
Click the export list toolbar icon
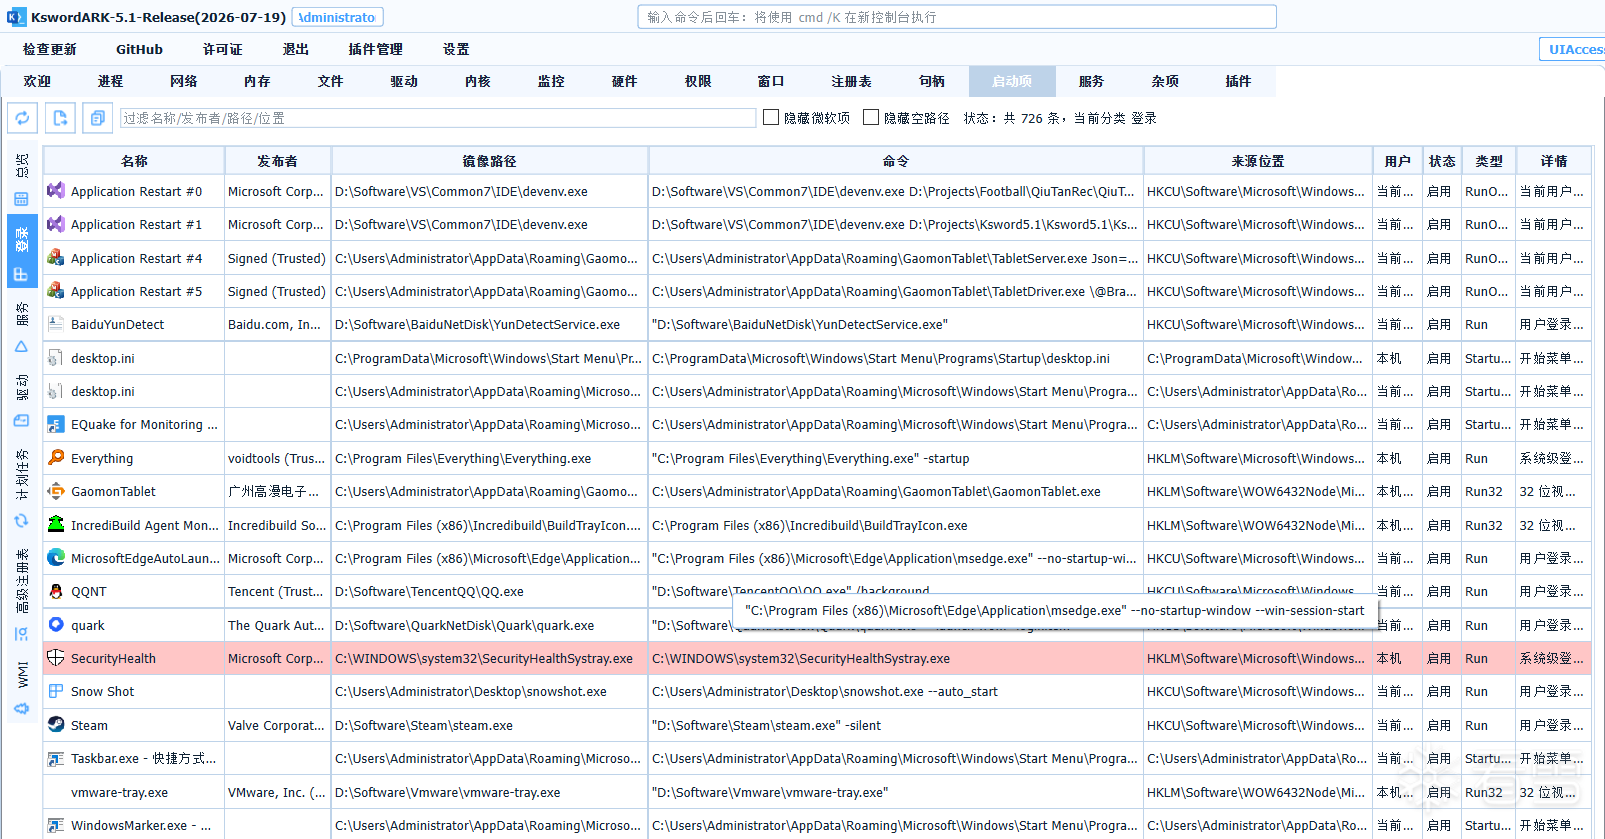pyautogui.click(x=60, y=118)
